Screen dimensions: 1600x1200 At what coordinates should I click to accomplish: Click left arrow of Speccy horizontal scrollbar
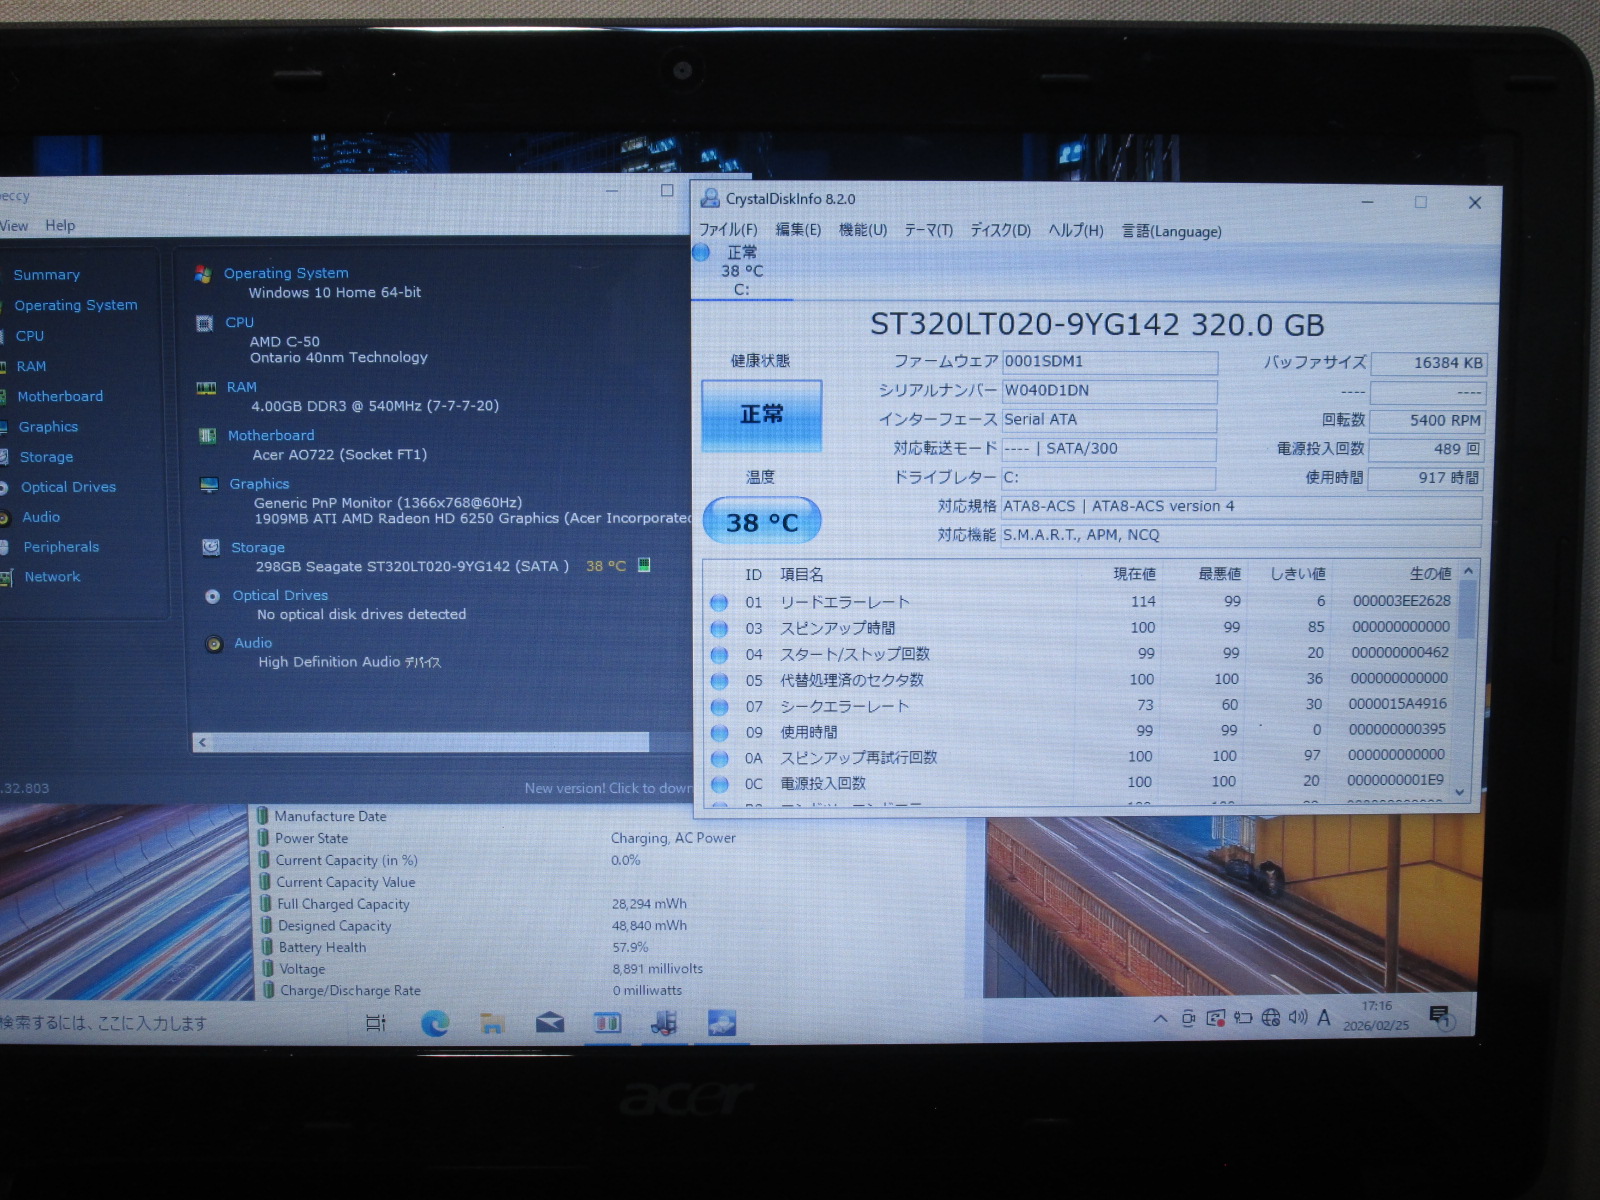203,742
